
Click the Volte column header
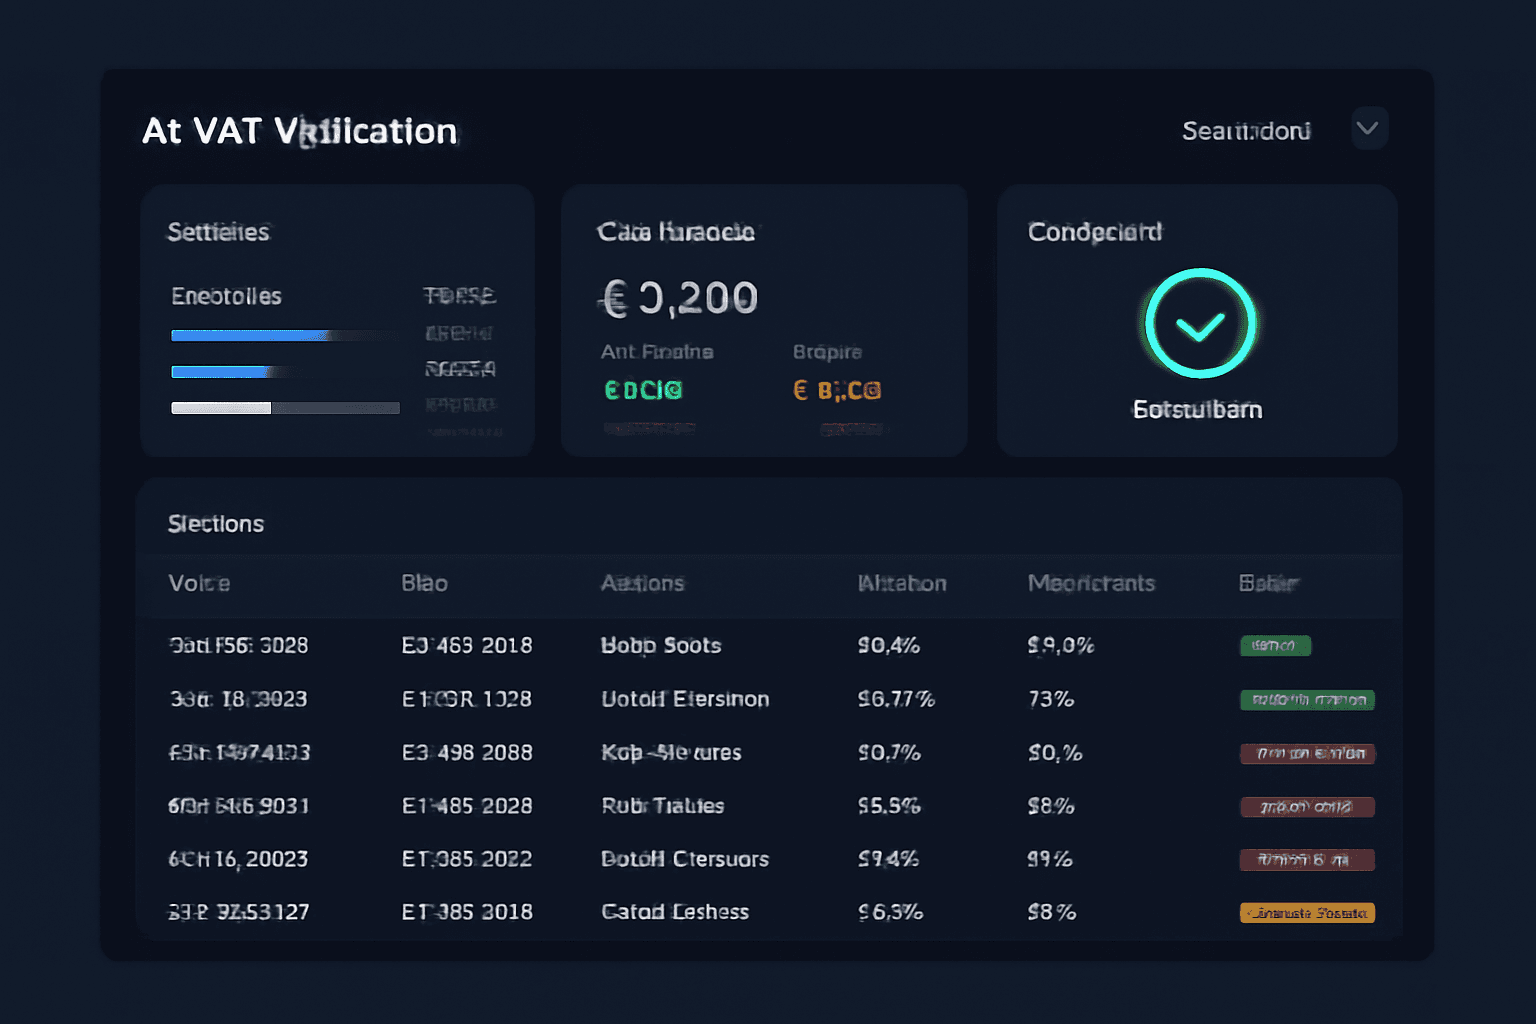click(199, 583)
